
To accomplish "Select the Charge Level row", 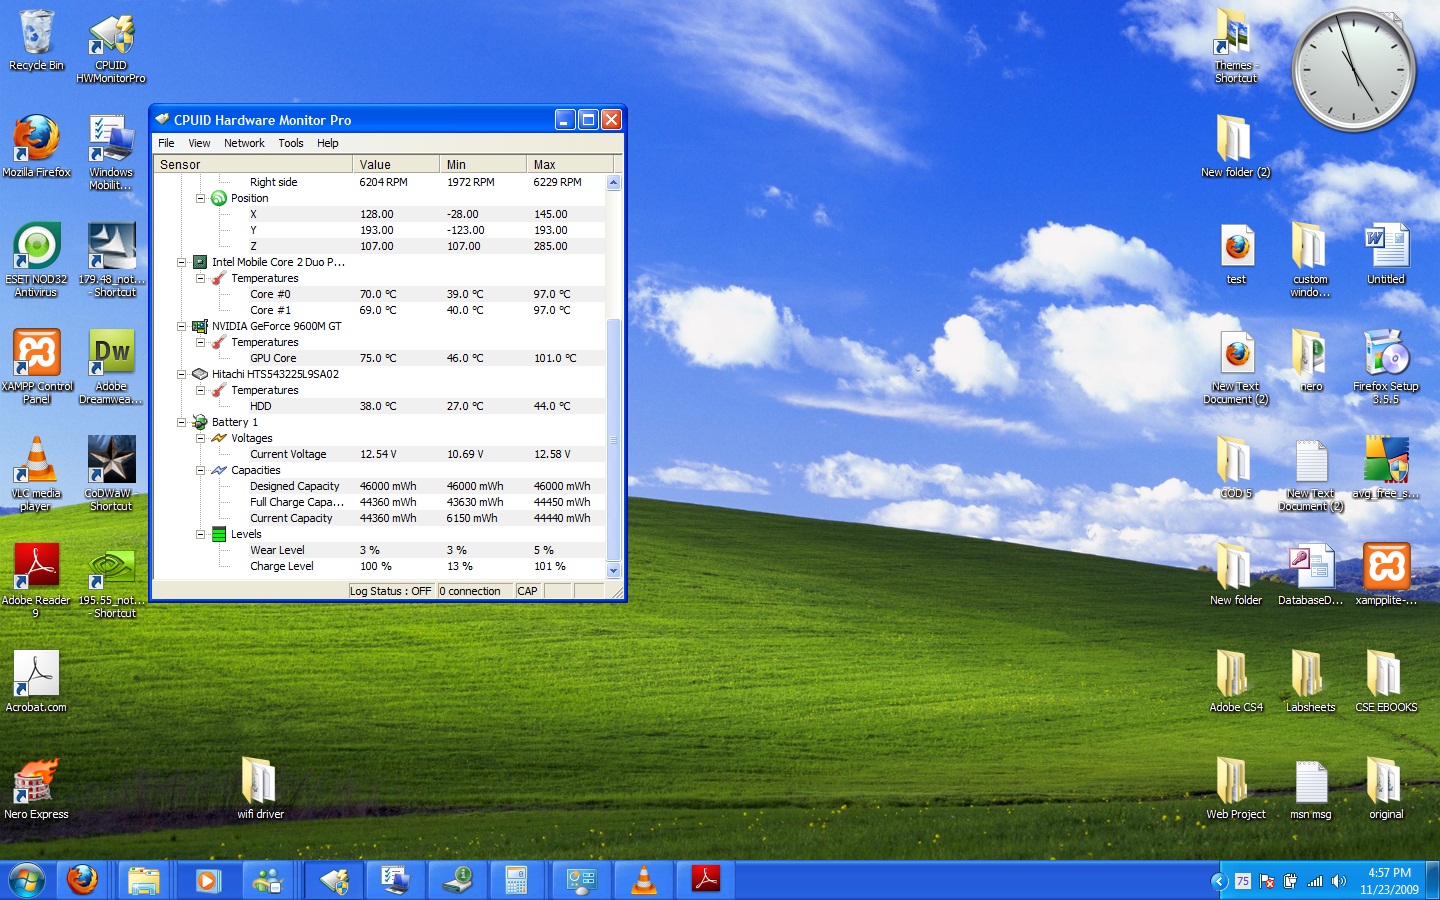I will pos(380,566).
